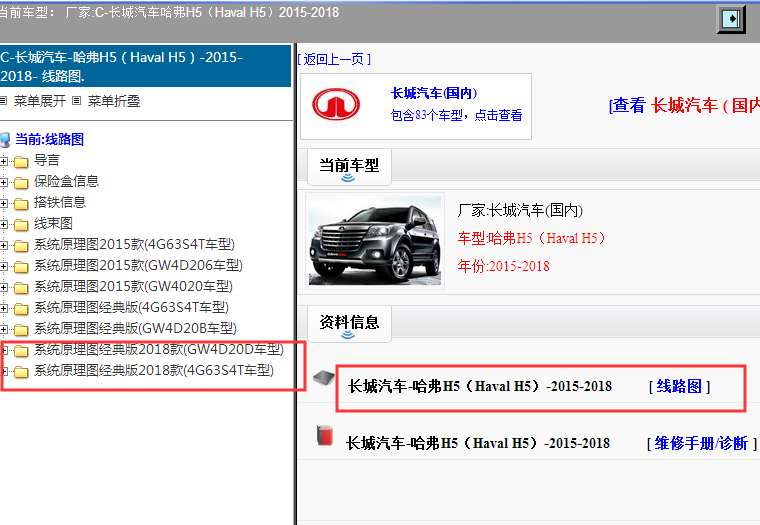Viewport: 760px width, 525px height.
Task: Click the 当前:线路图 computer icon
Action: pyautogui.click(x=5, y=140)
